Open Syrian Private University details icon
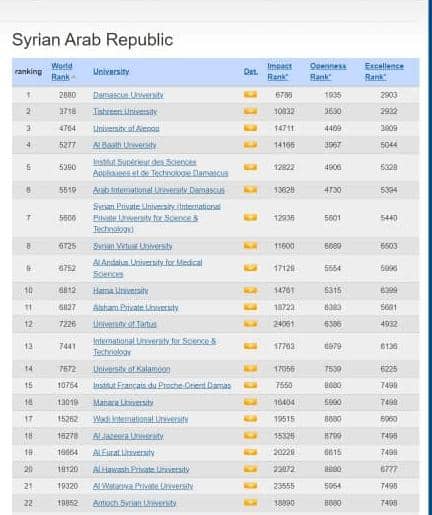This screenshot has width=432, height=515. coord(250,218)
